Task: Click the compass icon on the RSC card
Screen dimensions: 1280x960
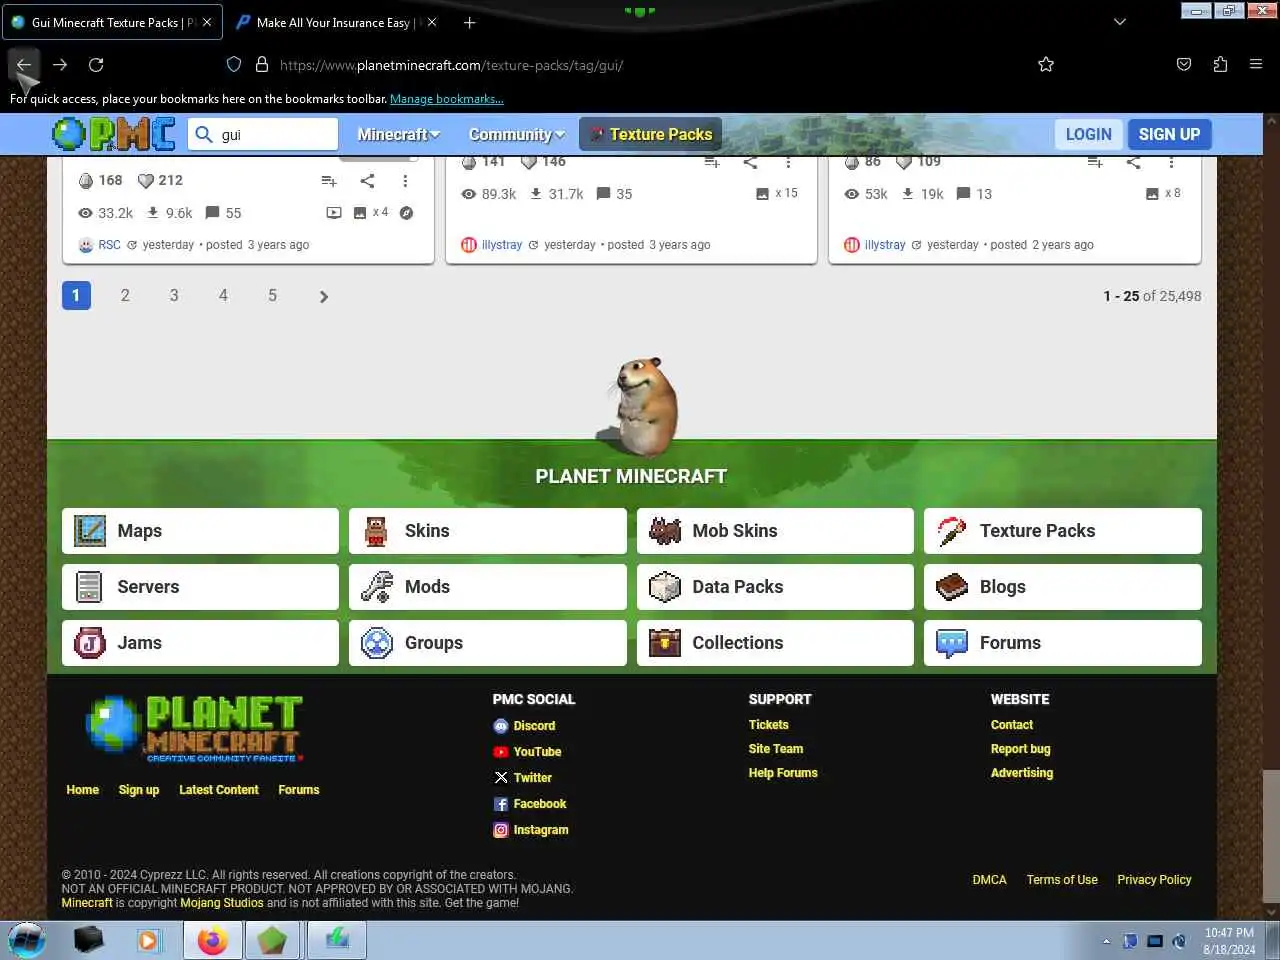Action: point(406,213)
